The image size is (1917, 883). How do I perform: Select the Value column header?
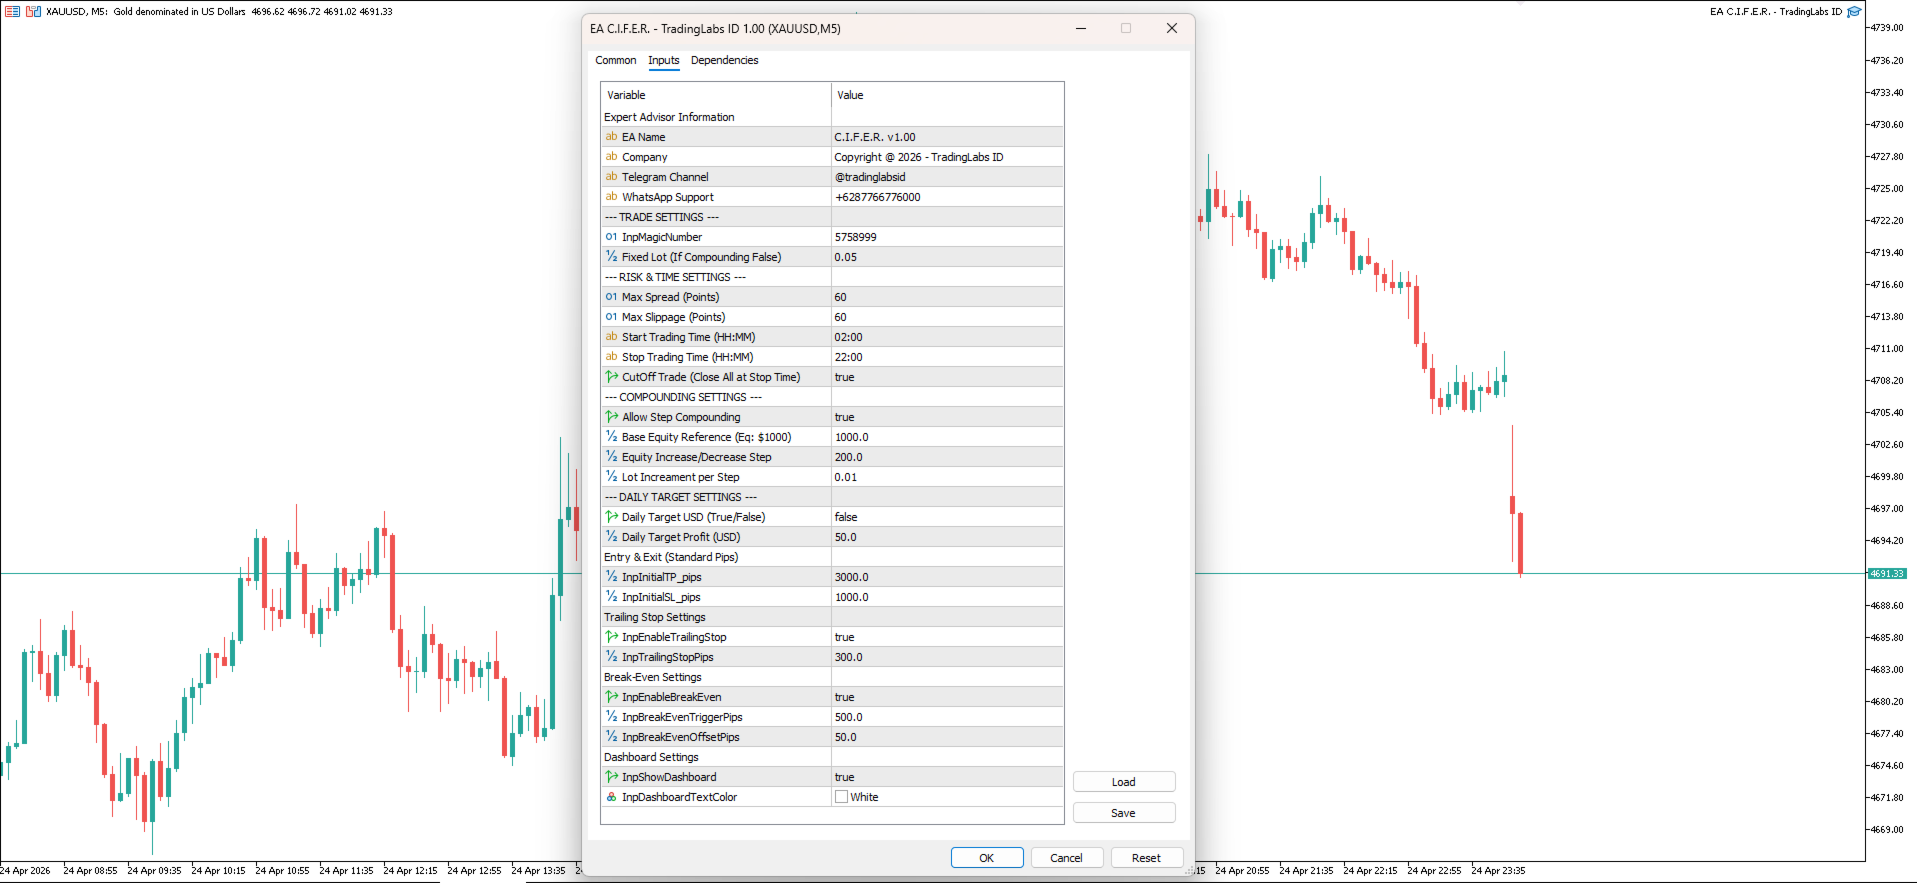point(947,95)
